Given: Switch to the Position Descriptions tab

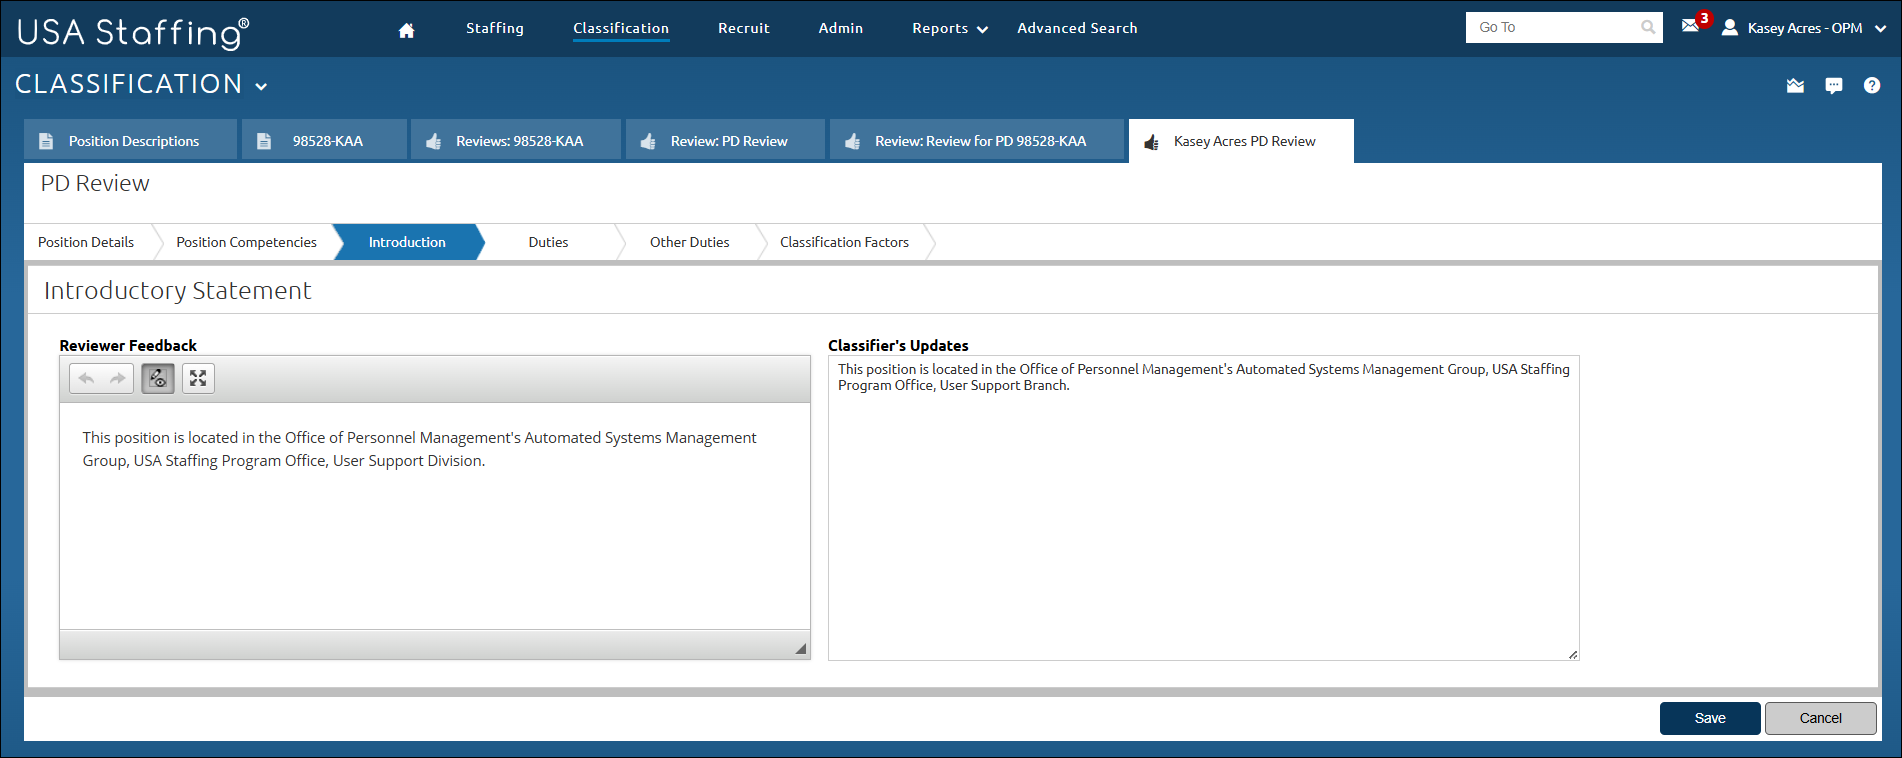Looking at the screenshot, I should point(131,140).
